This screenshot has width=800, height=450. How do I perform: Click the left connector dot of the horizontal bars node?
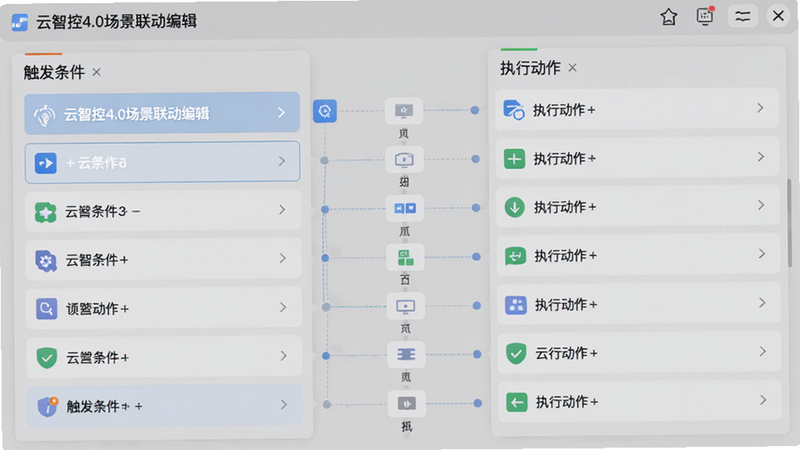point(326,356)
